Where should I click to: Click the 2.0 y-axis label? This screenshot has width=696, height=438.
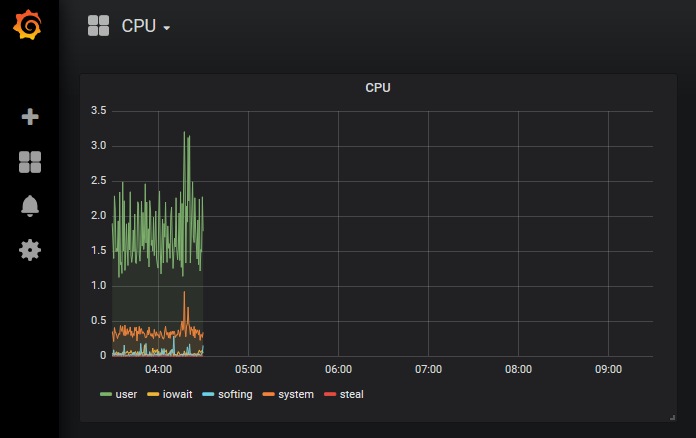click(99, 216)
